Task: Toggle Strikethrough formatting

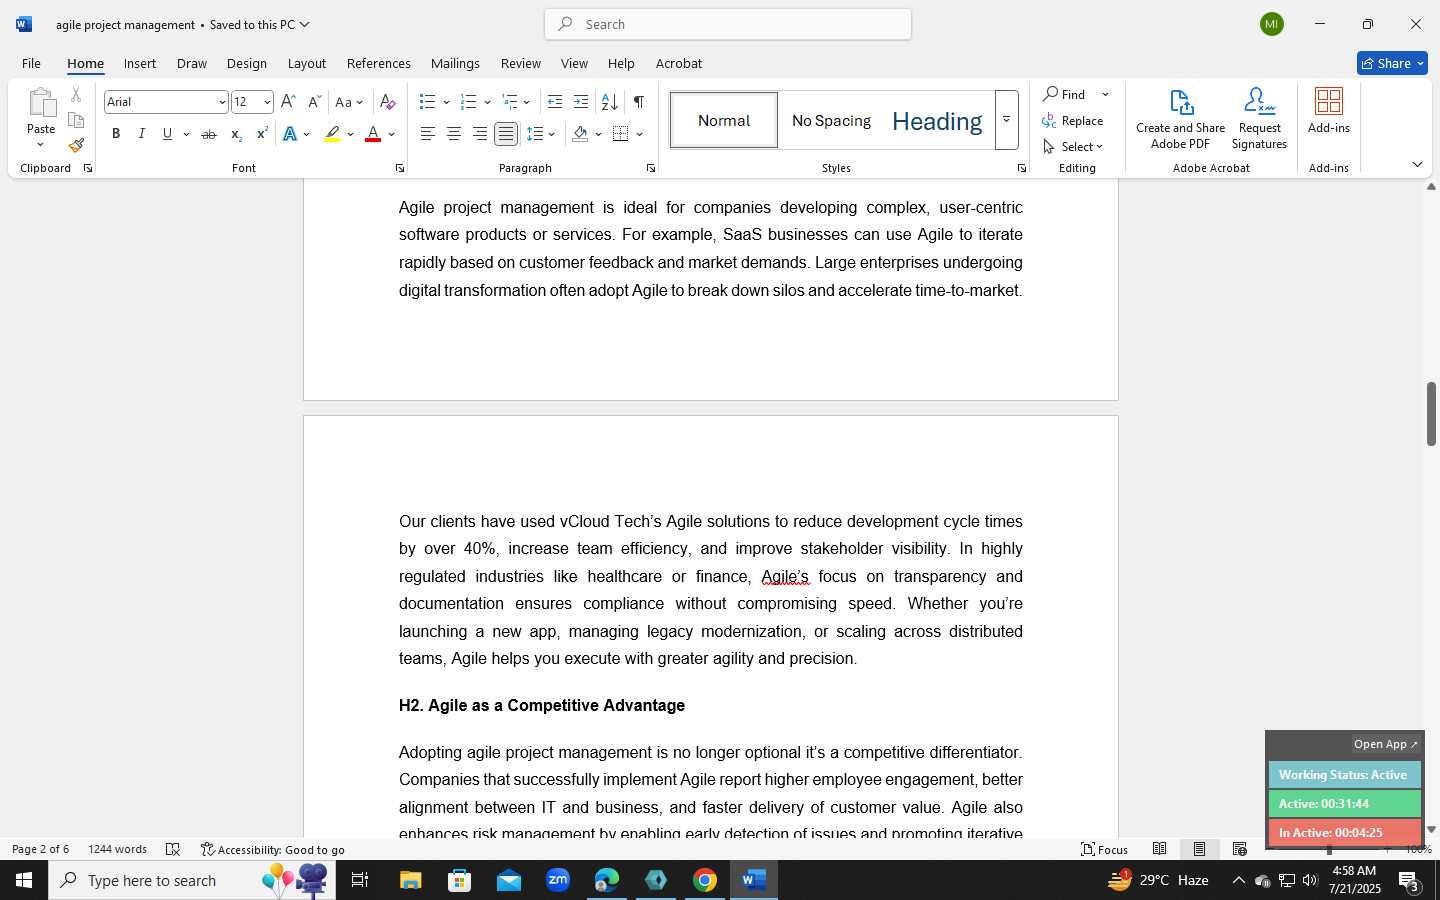Action: [209, 134]
